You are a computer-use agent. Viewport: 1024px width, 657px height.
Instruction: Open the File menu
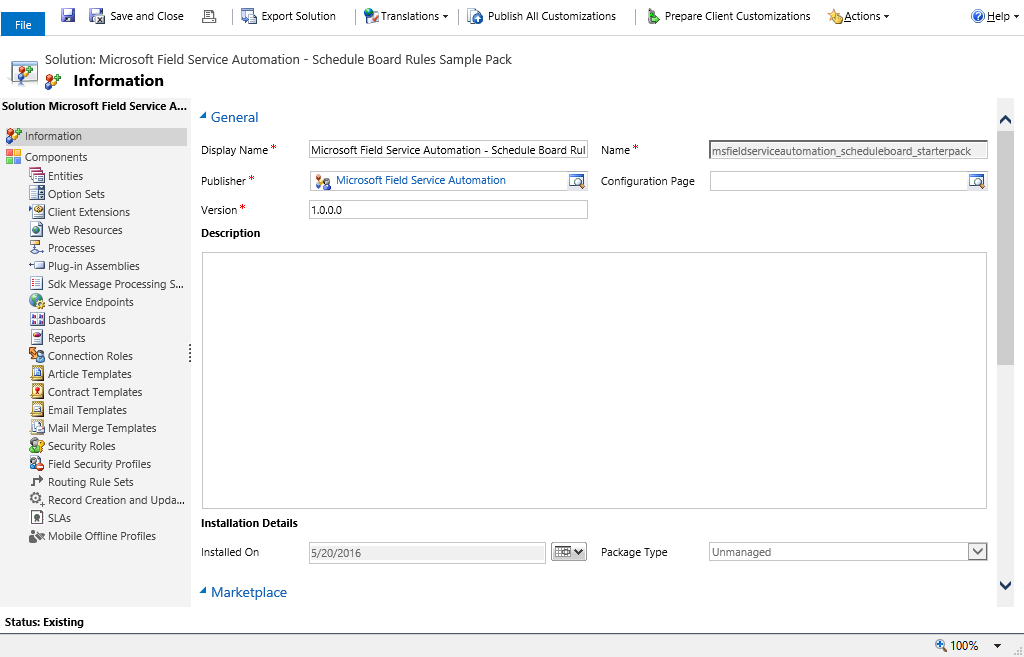click(x=23, y=24)
